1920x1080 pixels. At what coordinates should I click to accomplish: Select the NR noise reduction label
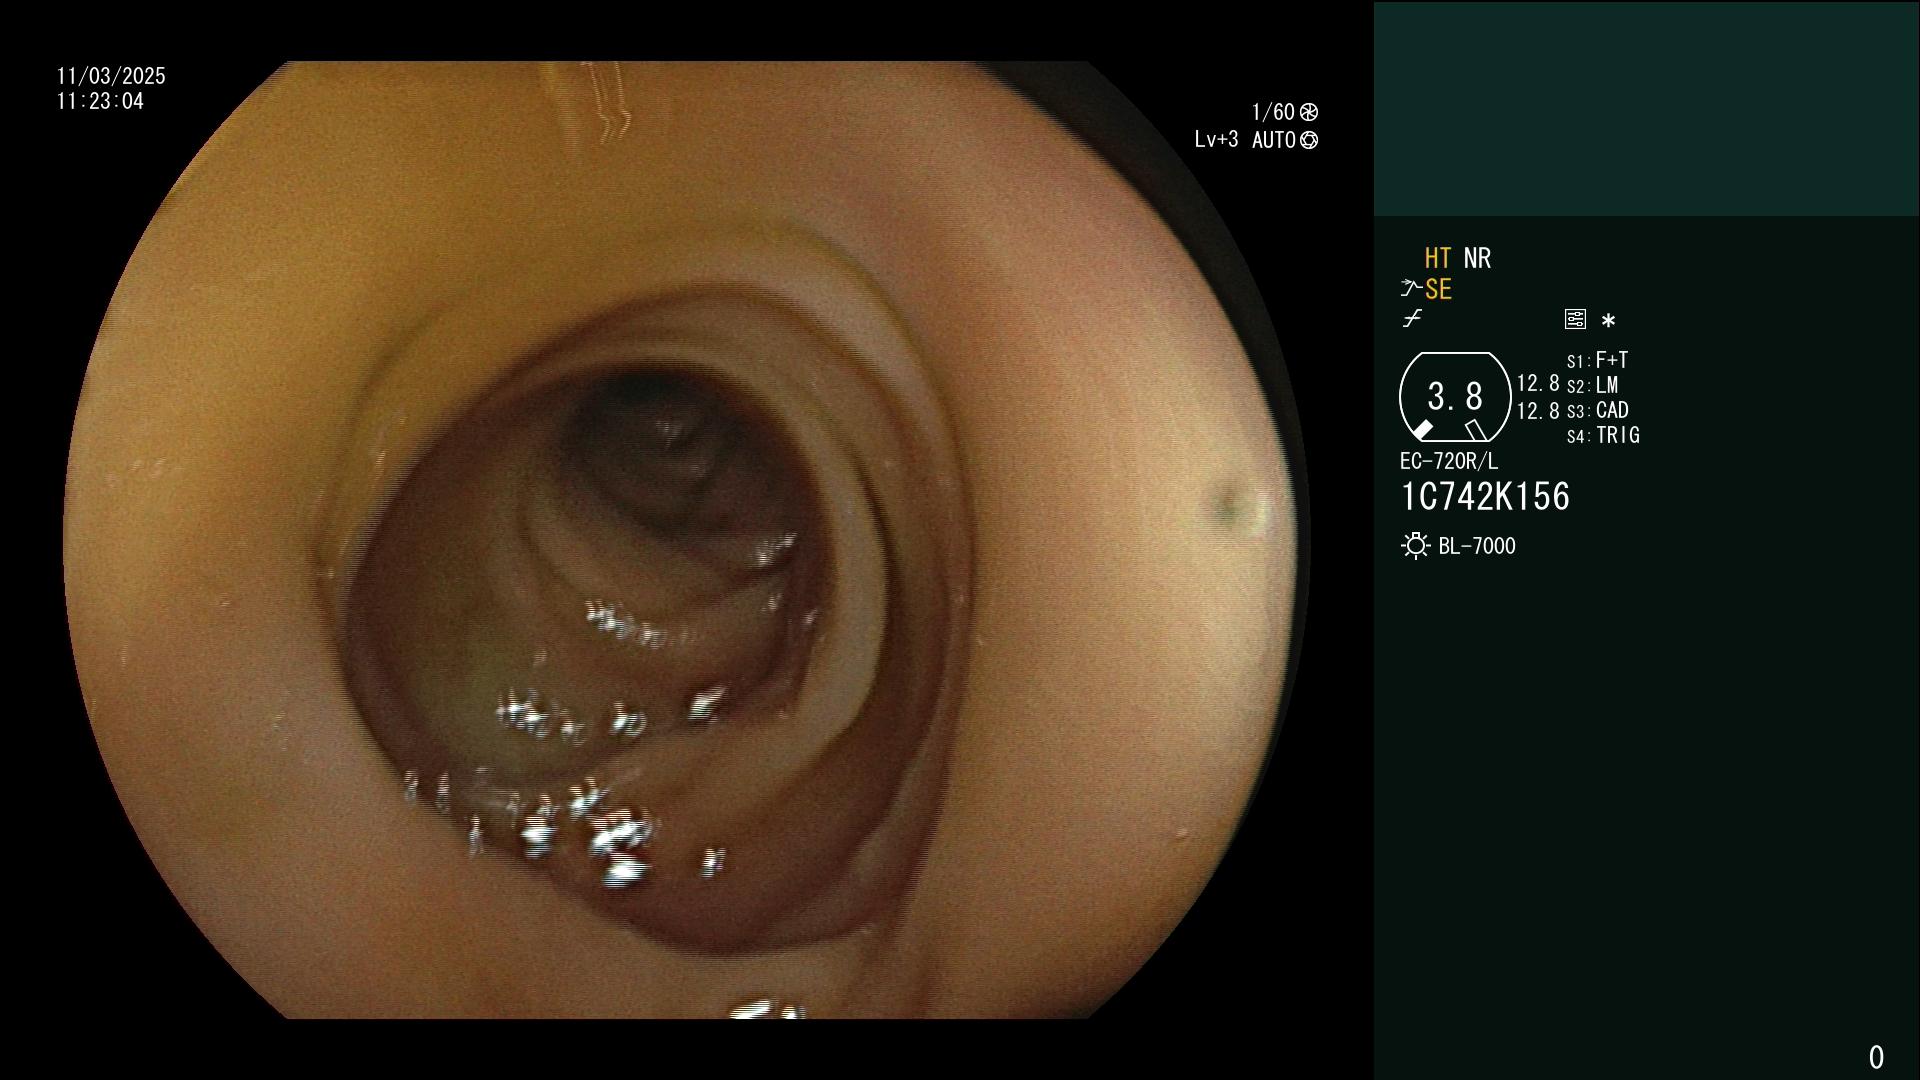click(1477, 258)
